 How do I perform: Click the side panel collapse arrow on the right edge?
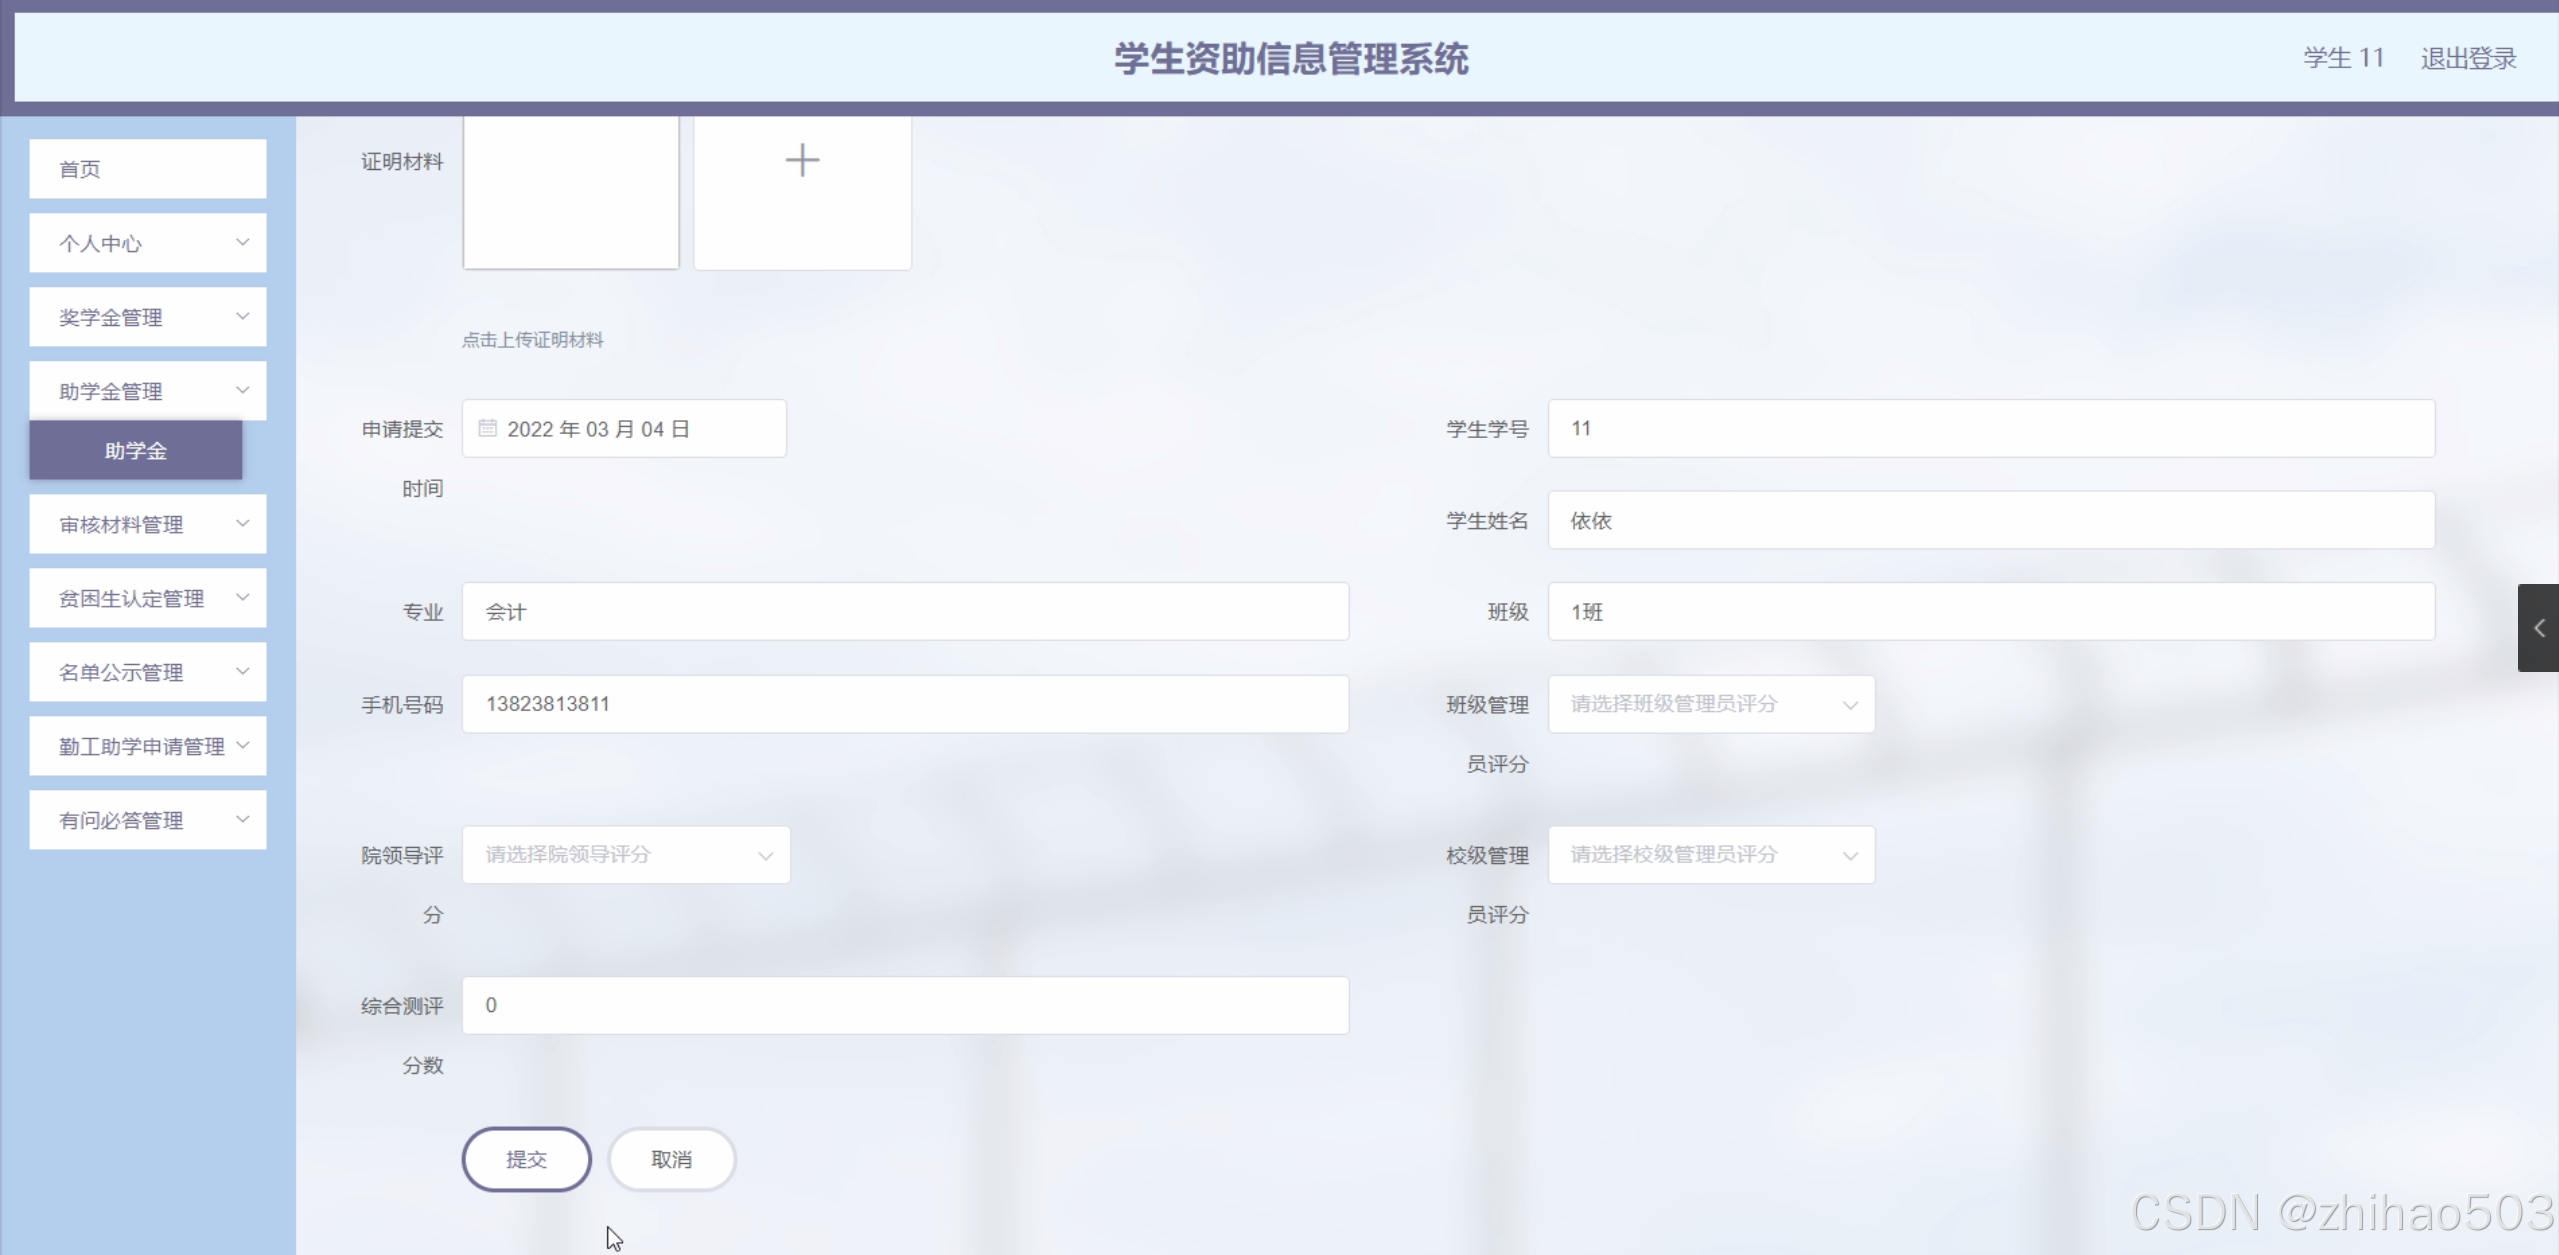click(x=2538, y=628)
